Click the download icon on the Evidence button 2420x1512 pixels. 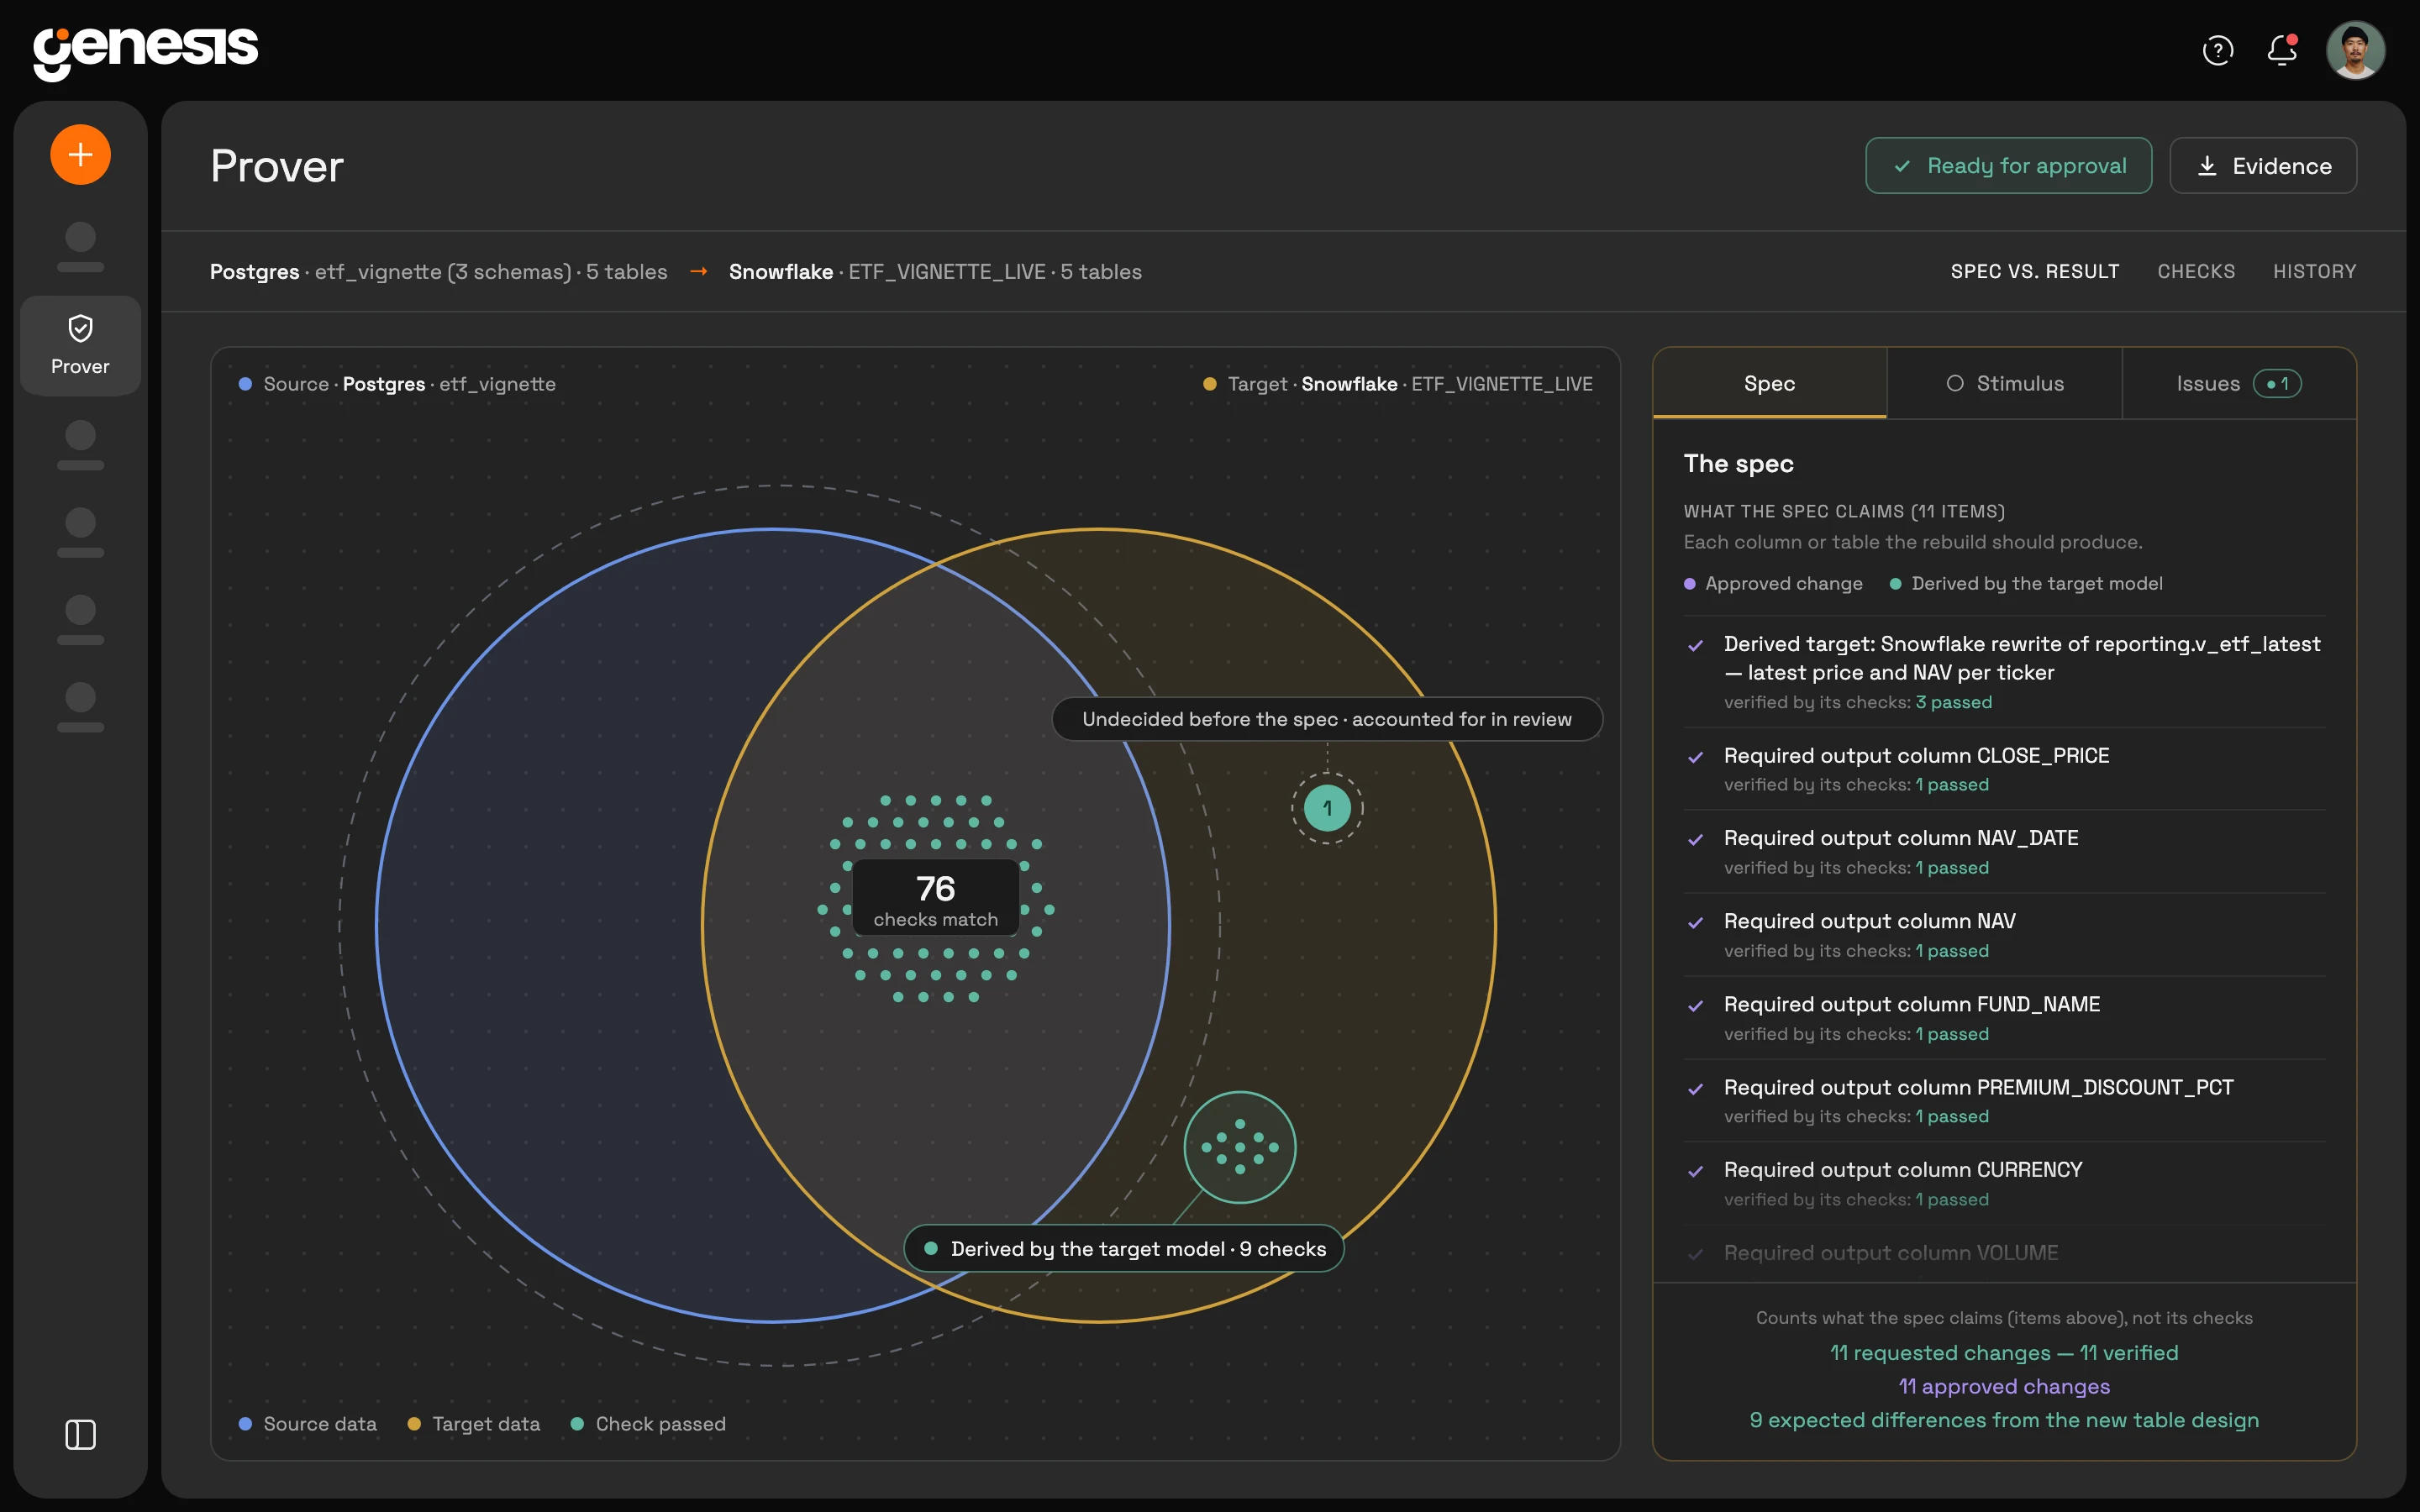[2207, 166]
